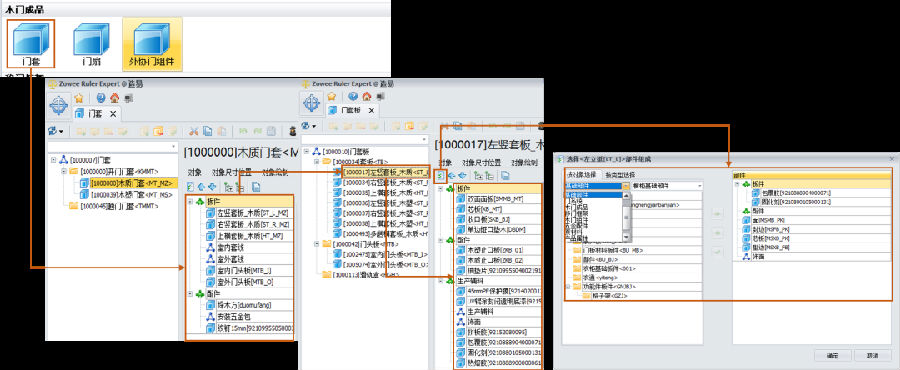Screen dimensions: 900x370
Task: Click star favorite icon in 门套 window
Action: [80, 98]
